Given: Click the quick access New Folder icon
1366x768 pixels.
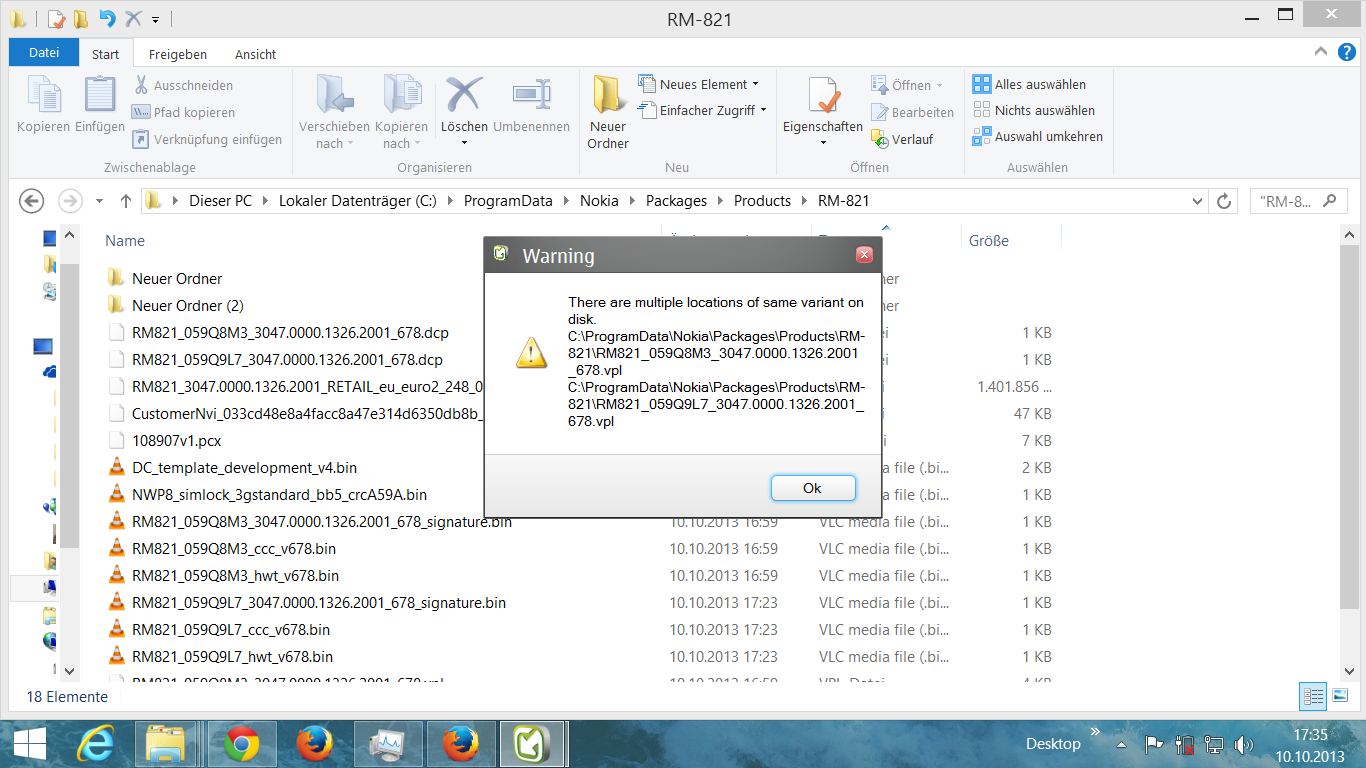Looking at the screenshot, I should 80,18.
